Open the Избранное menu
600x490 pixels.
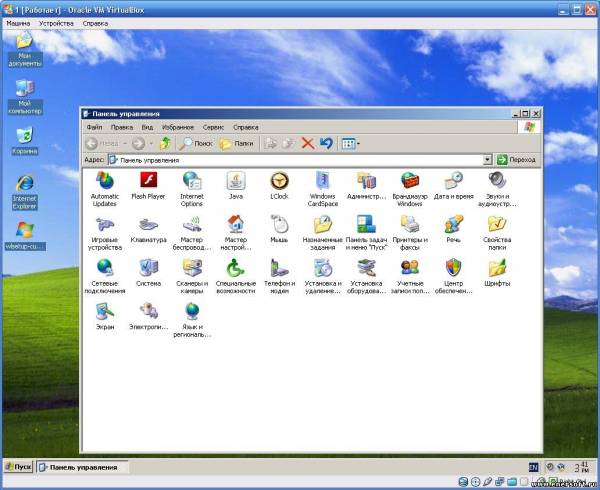178,127
